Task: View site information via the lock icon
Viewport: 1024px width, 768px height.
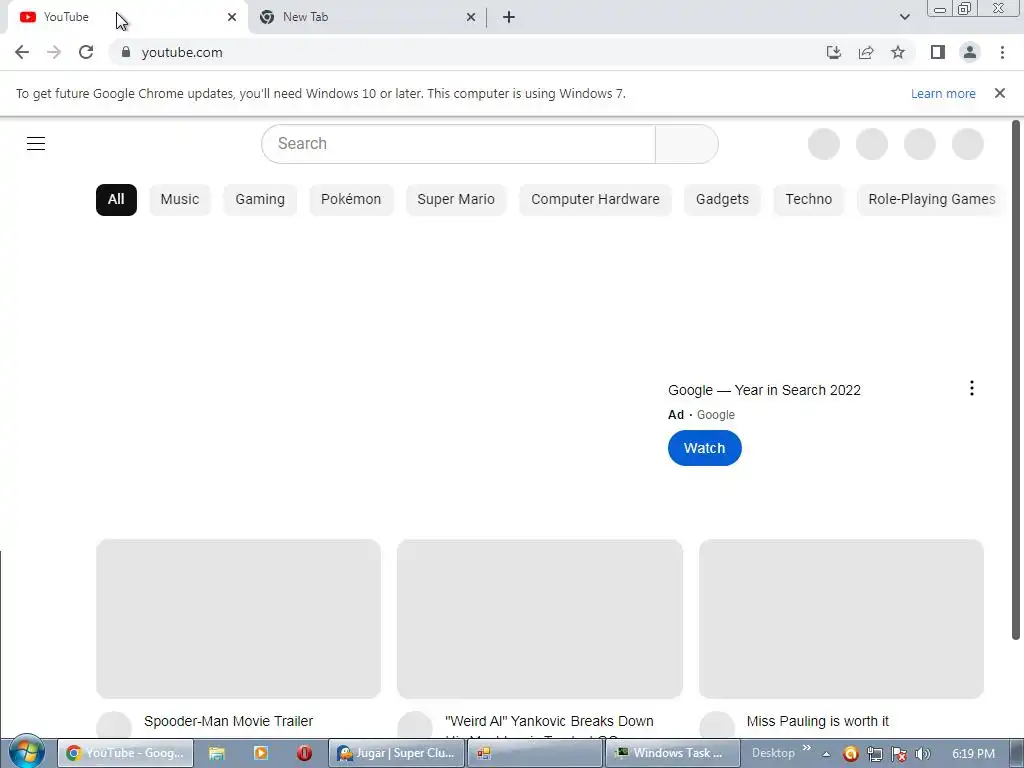Action: (x=126, y=52)
